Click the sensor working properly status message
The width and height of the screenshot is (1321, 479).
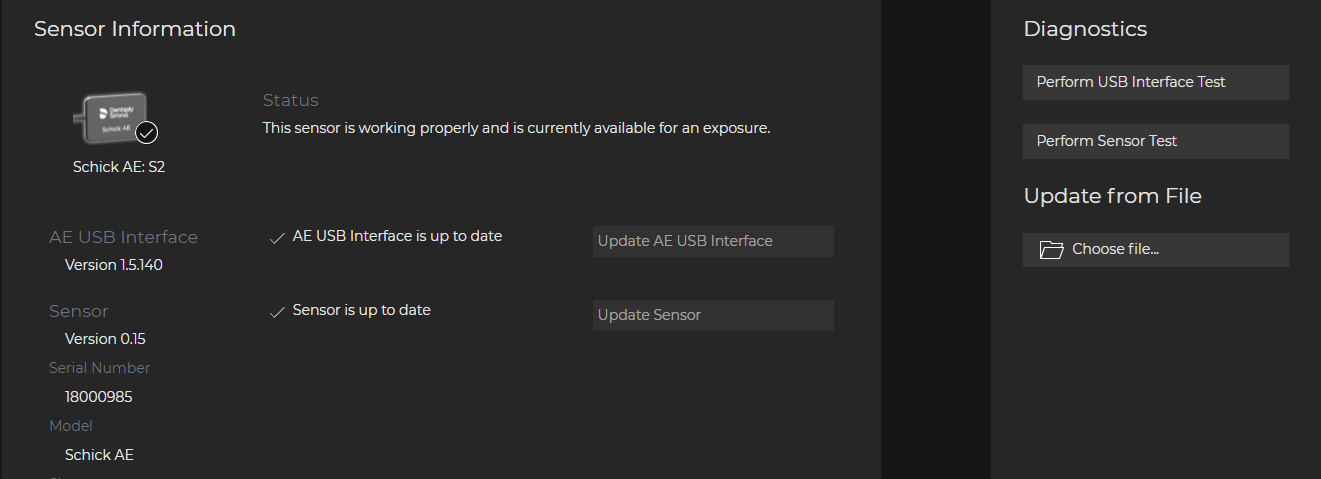(x=516, y=128)
